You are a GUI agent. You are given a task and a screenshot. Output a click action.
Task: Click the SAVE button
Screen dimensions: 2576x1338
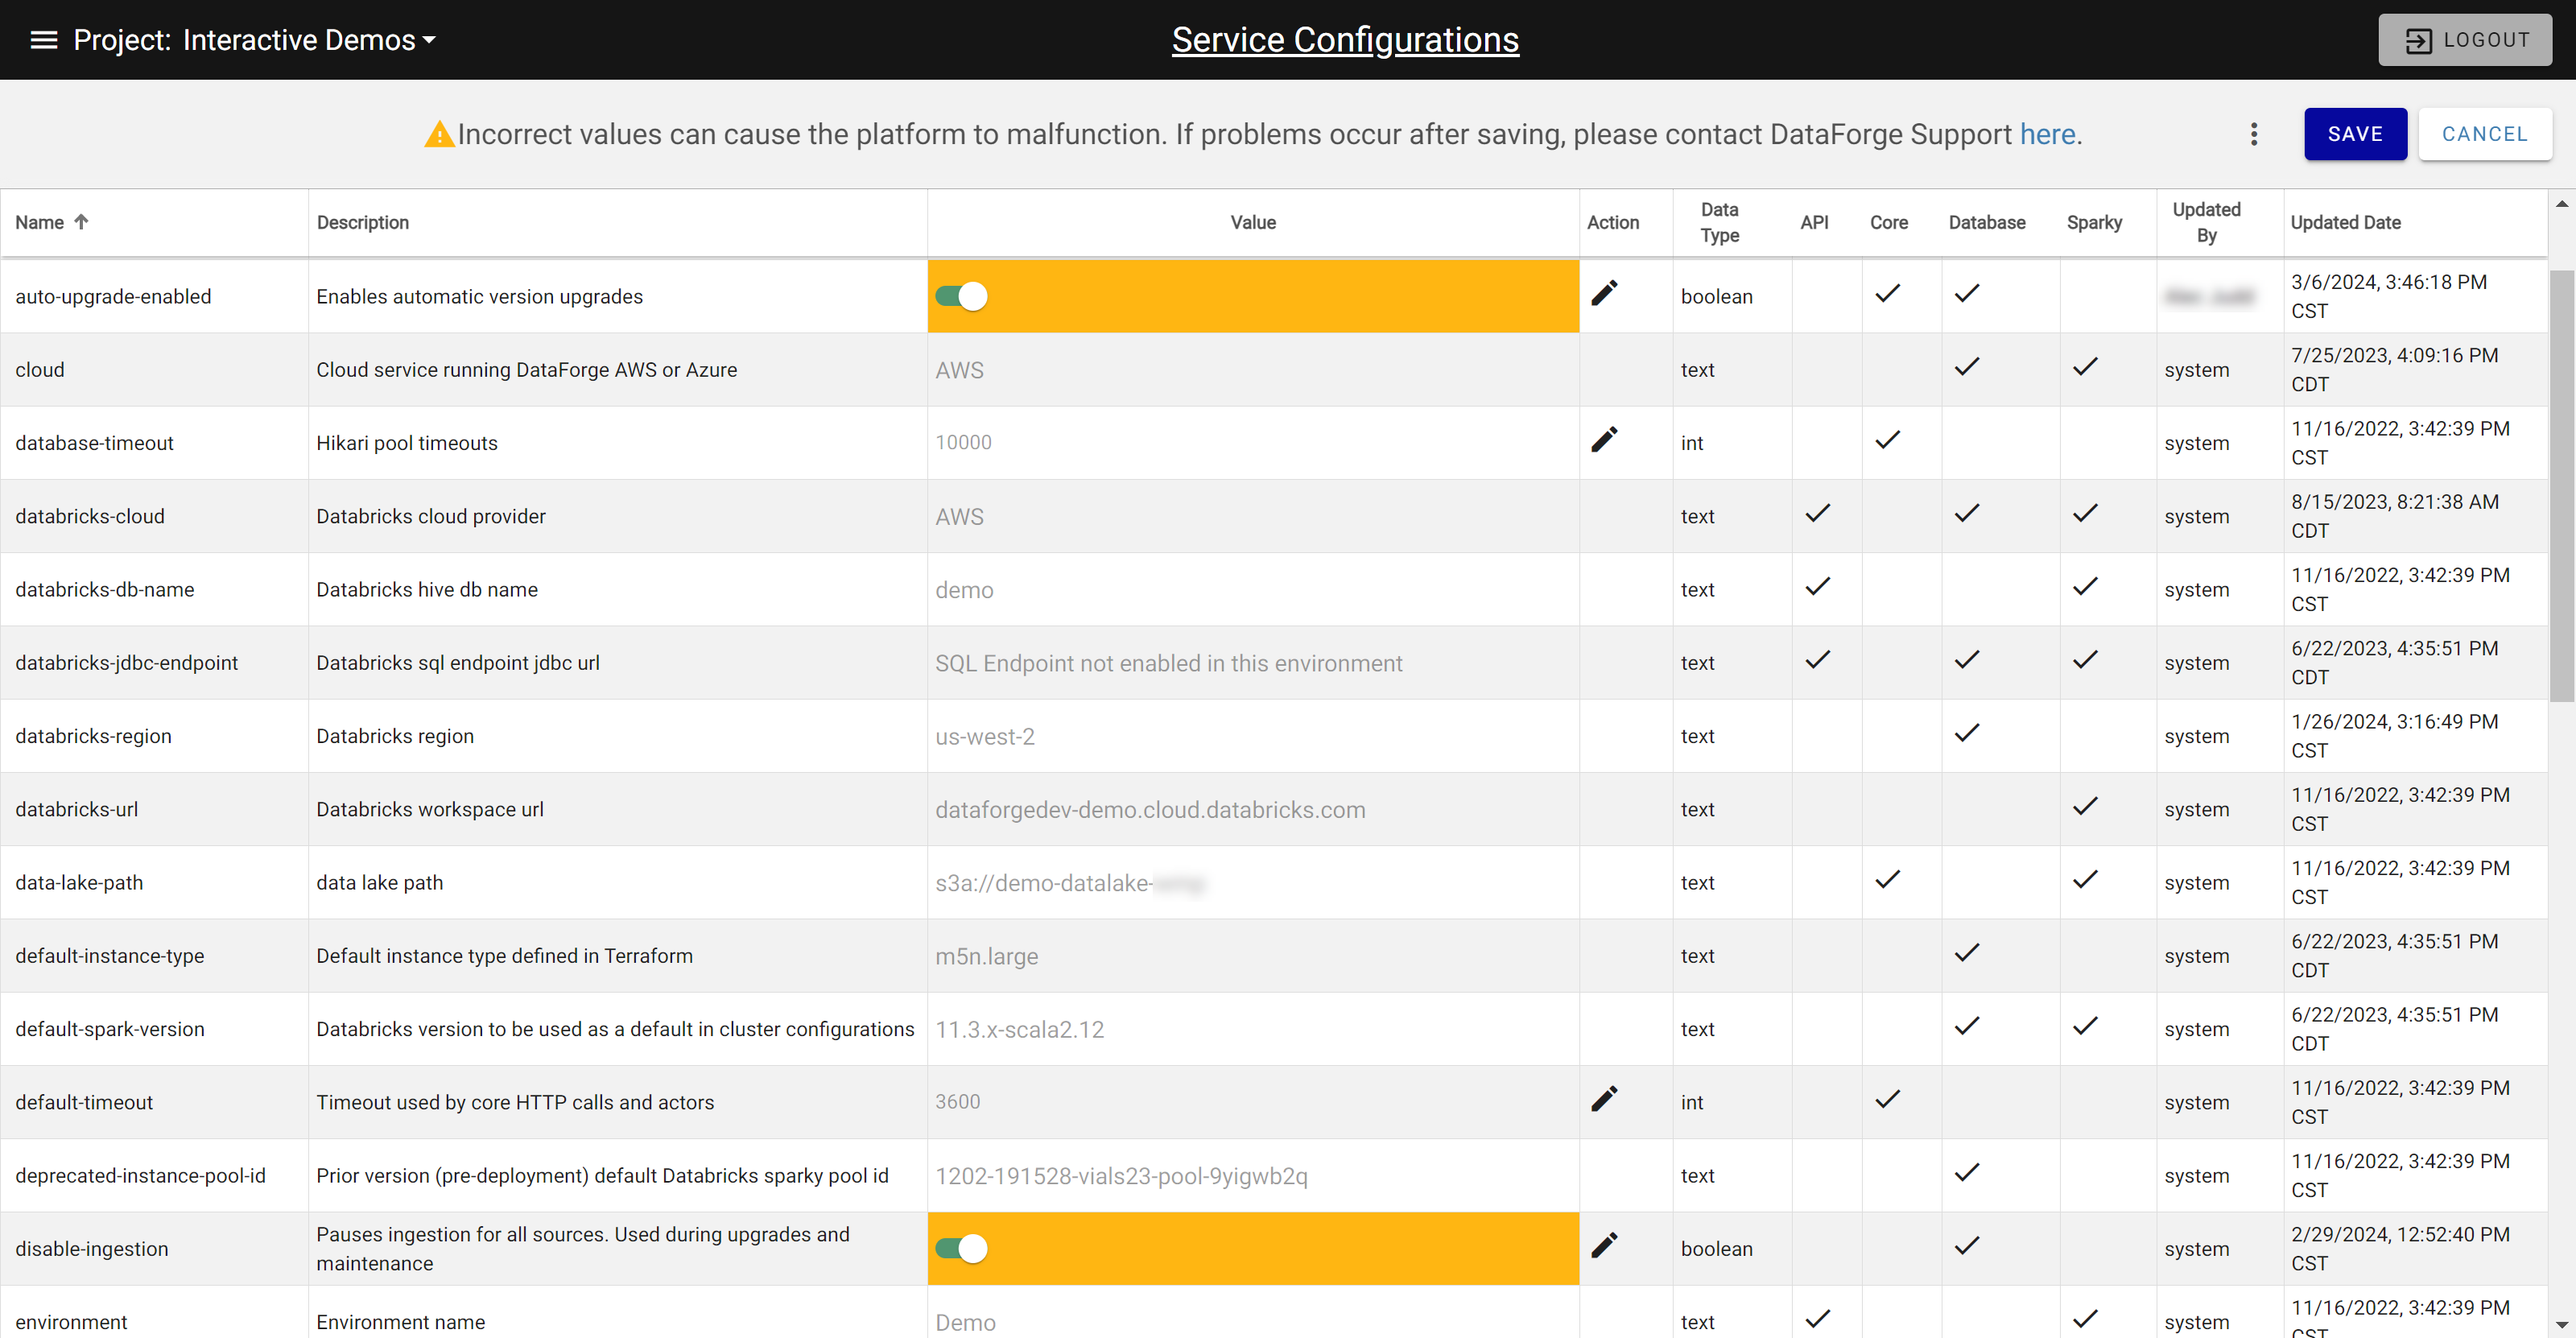[x=2355, y=134]
